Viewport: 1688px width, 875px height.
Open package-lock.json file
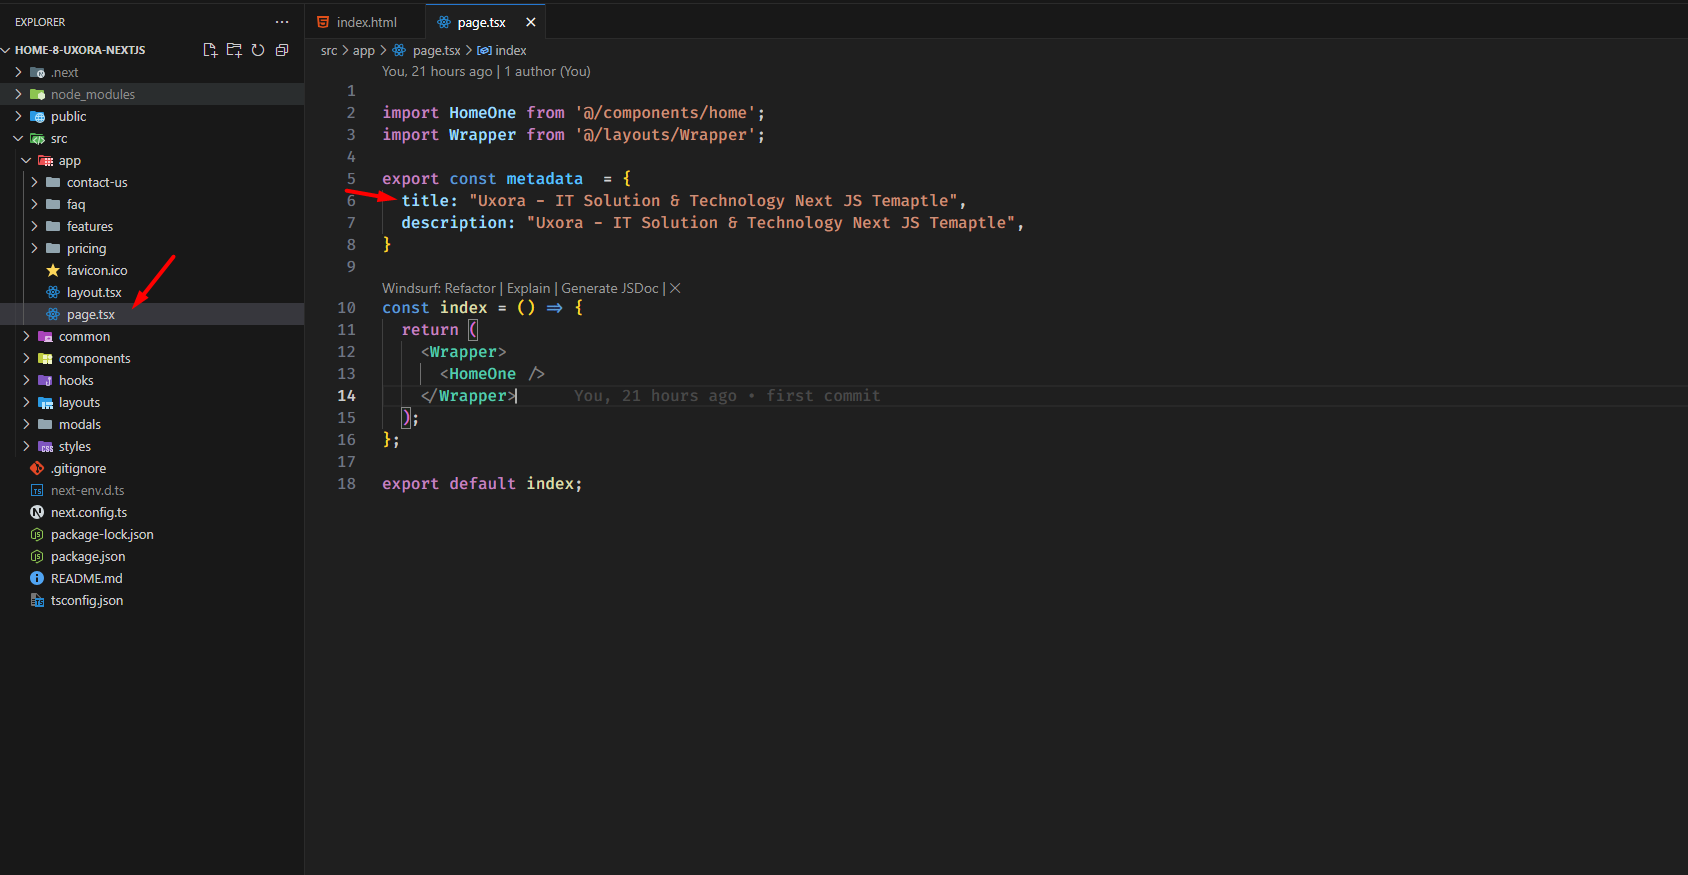tap(102, 534)
